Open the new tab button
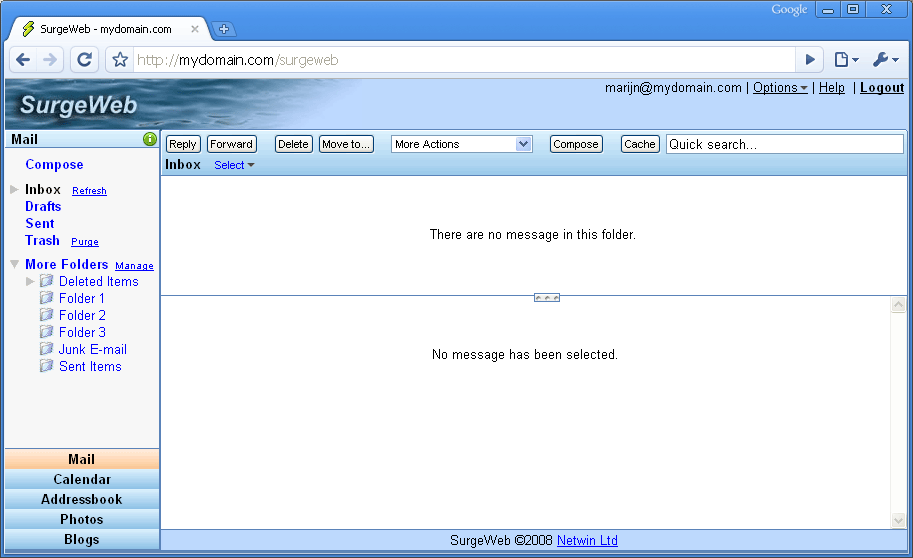Image resolution: width=913 pixels, height=558 pixels. coord(224,29)
